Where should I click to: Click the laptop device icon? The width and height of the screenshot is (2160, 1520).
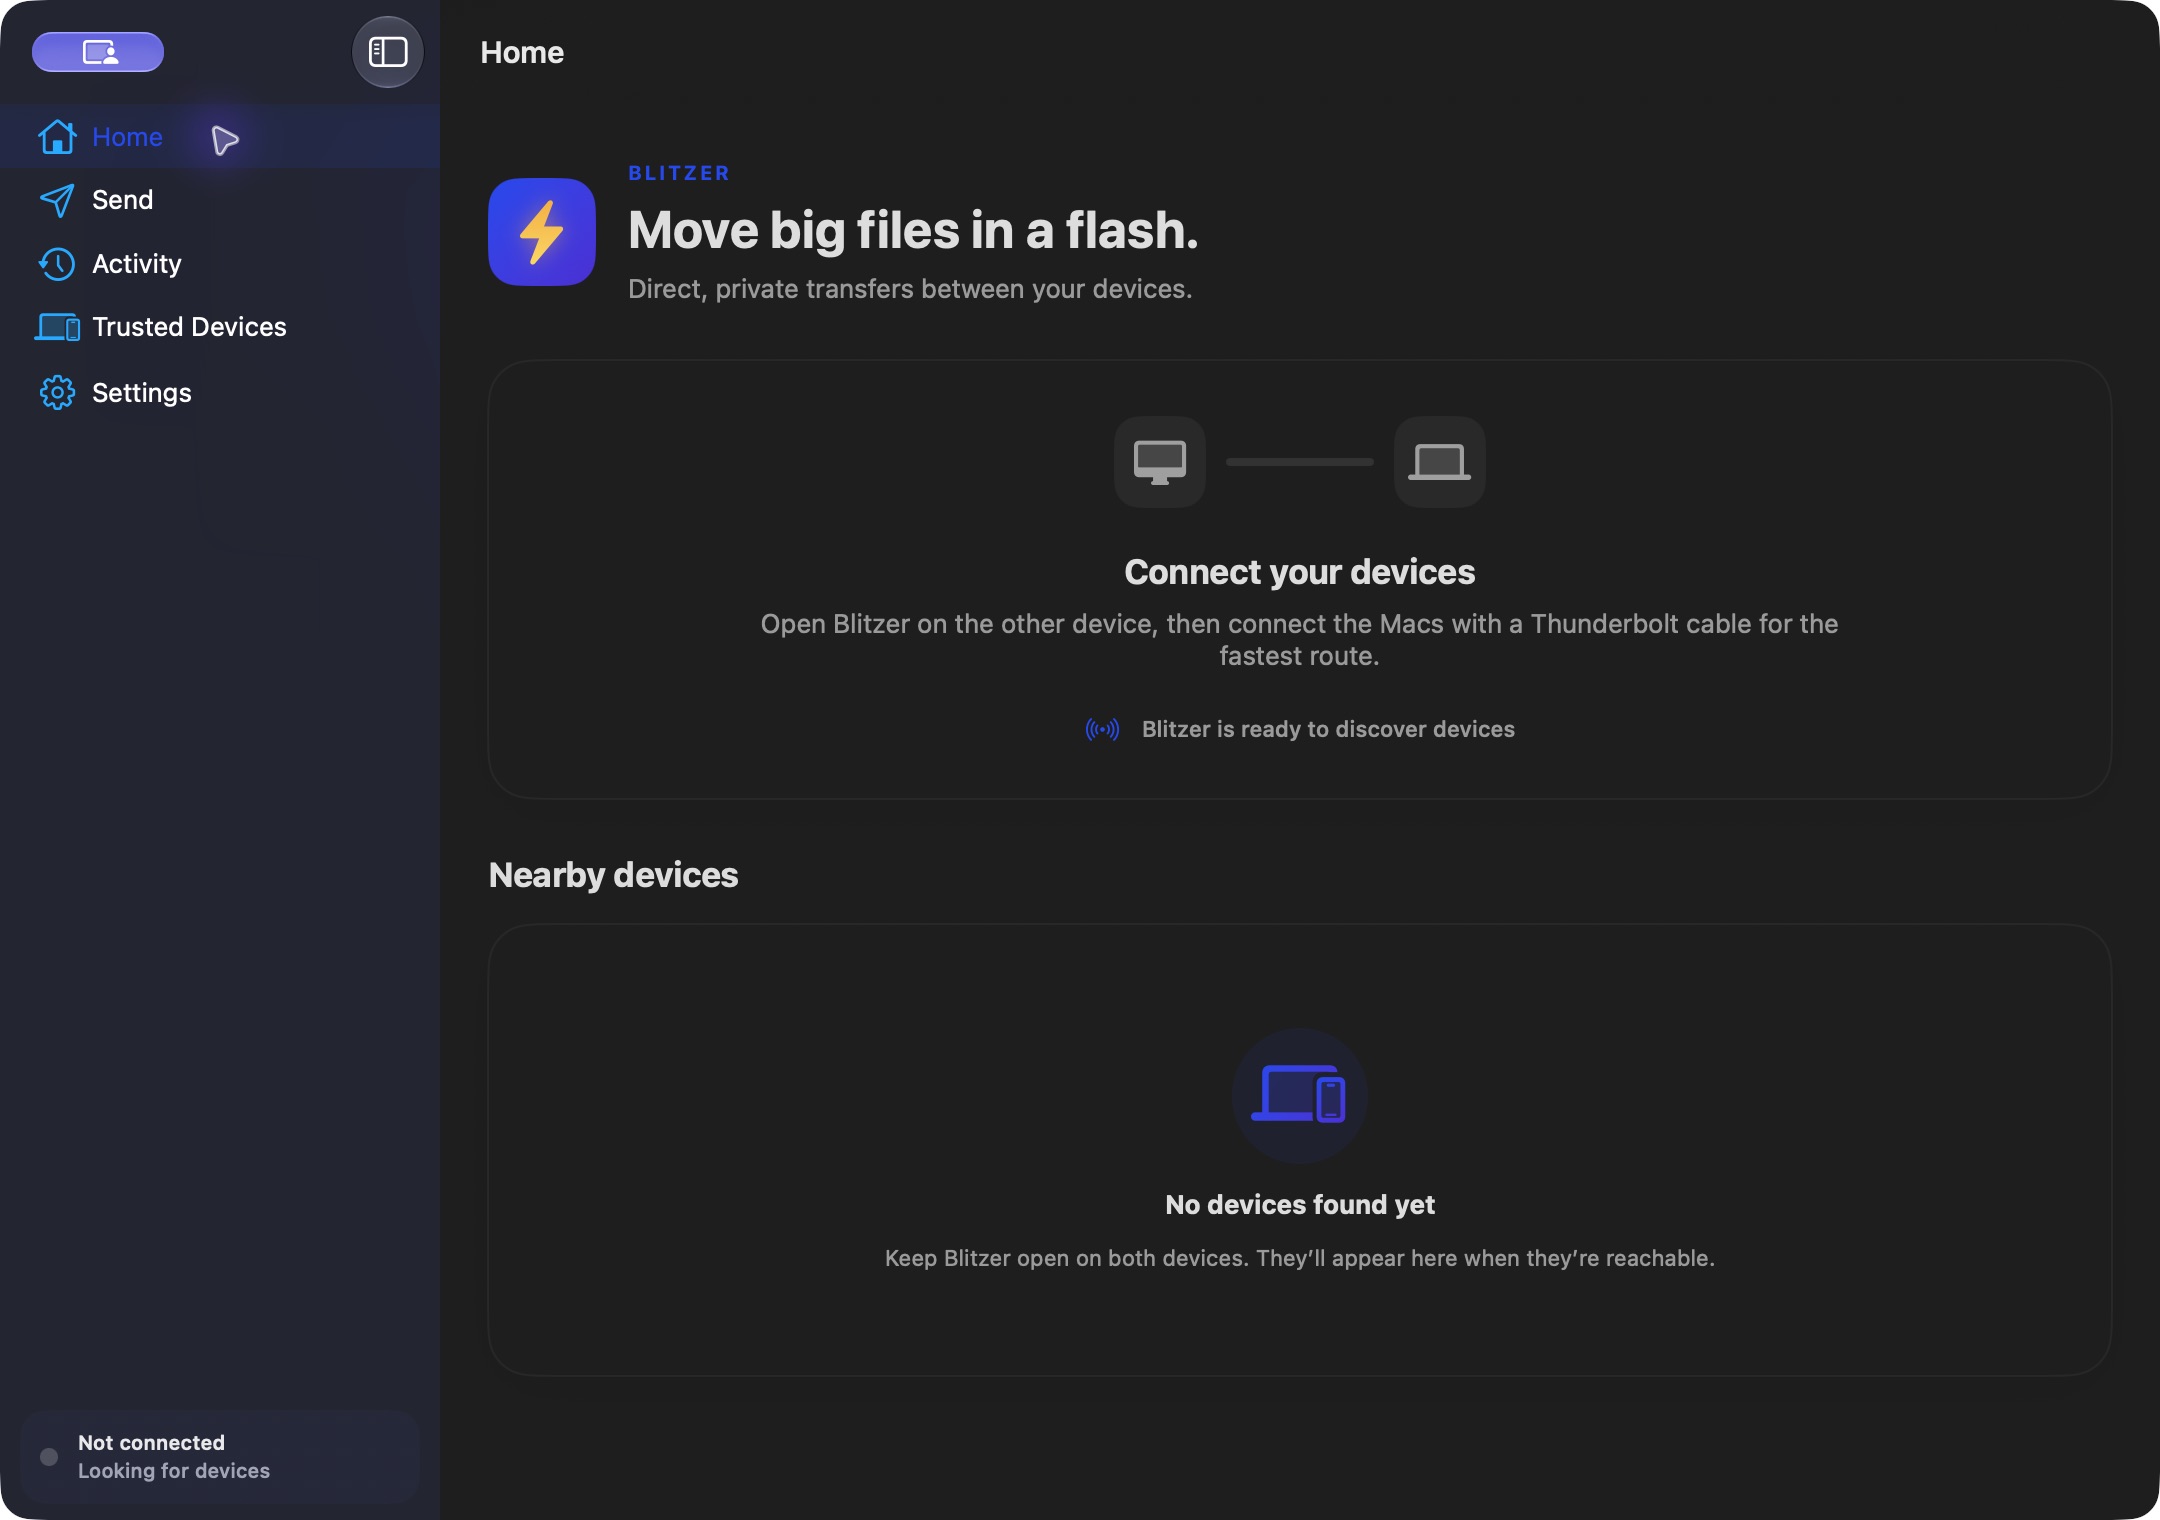(x=1440, y=462)
